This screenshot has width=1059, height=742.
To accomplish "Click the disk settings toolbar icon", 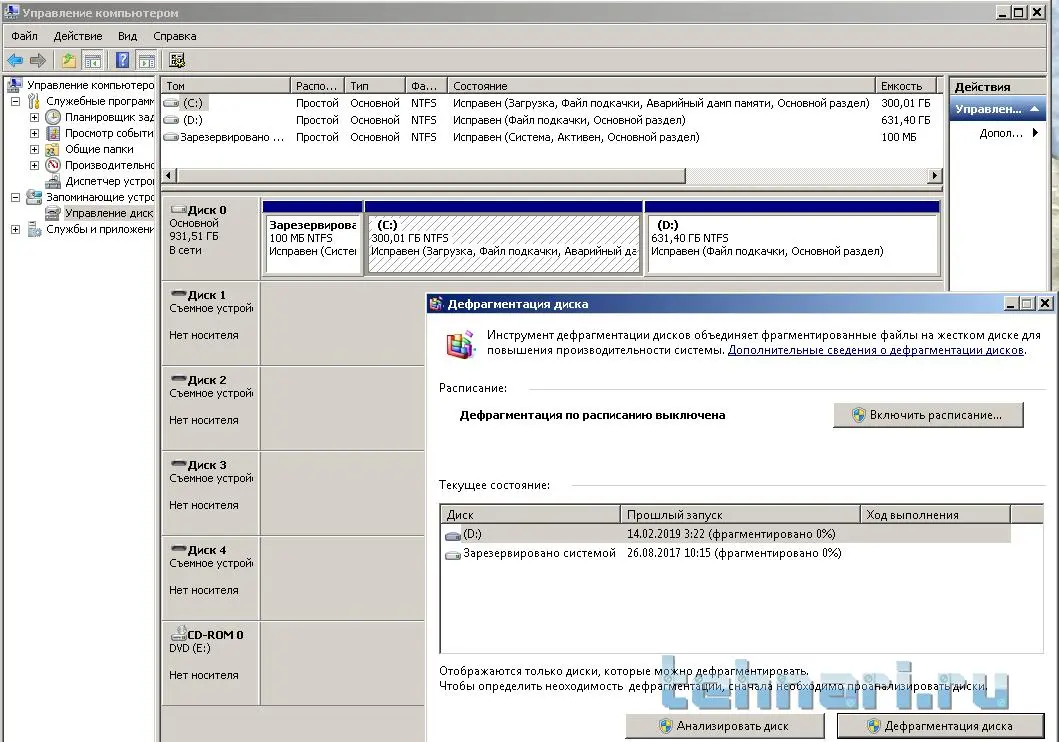I will point(177,60).
